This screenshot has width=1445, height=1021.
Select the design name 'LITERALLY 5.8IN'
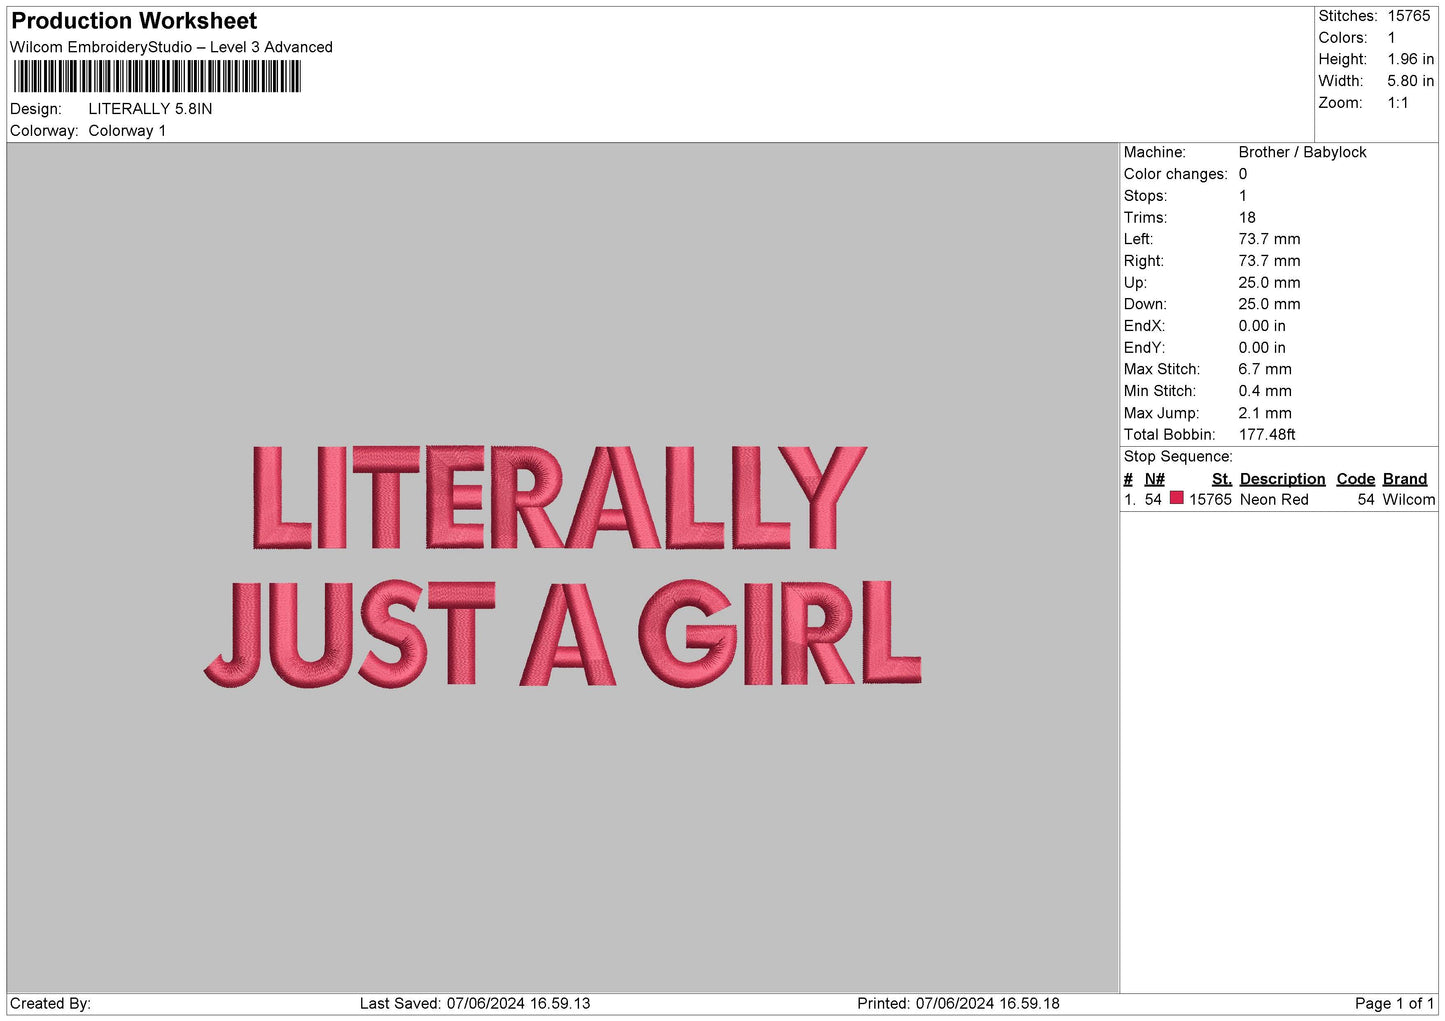coord(150,109)
